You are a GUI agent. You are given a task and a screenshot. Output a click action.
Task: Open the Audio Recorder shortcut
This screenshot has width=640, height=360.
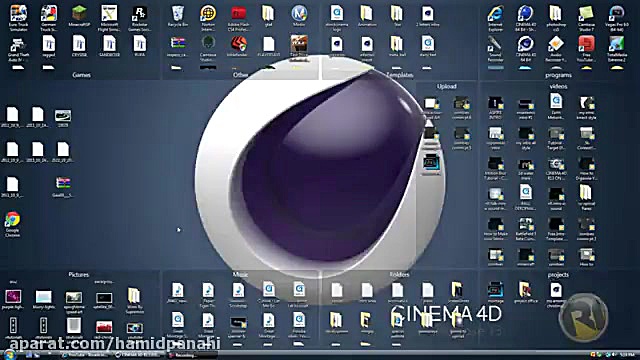[556, 48]
